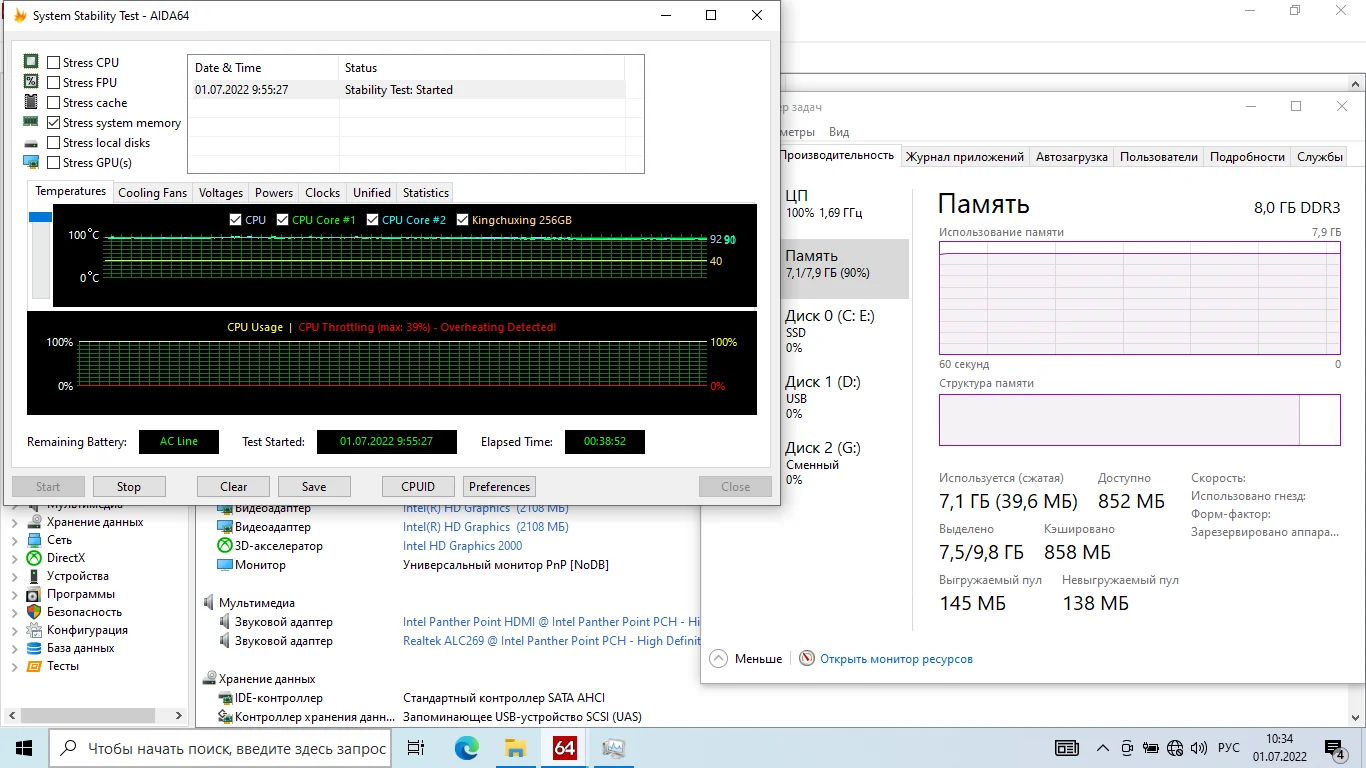The width and height of the screenshot is (1366, 768).
Task: Click the monitor icon beside Монитор
Action: [x=225, y=565]
